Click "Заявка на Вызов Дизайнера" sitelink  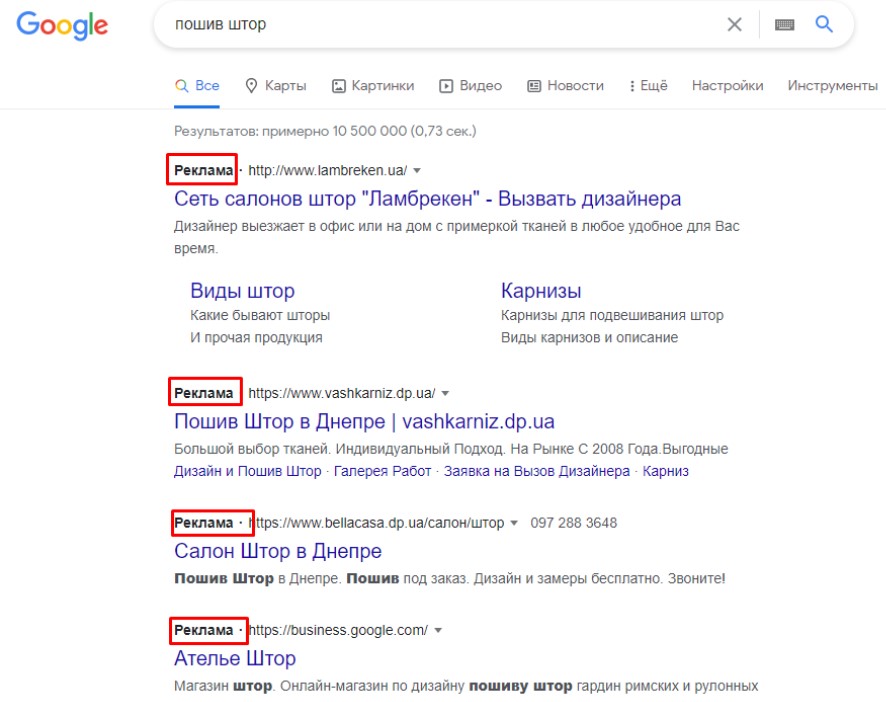[x=537, y=471]
